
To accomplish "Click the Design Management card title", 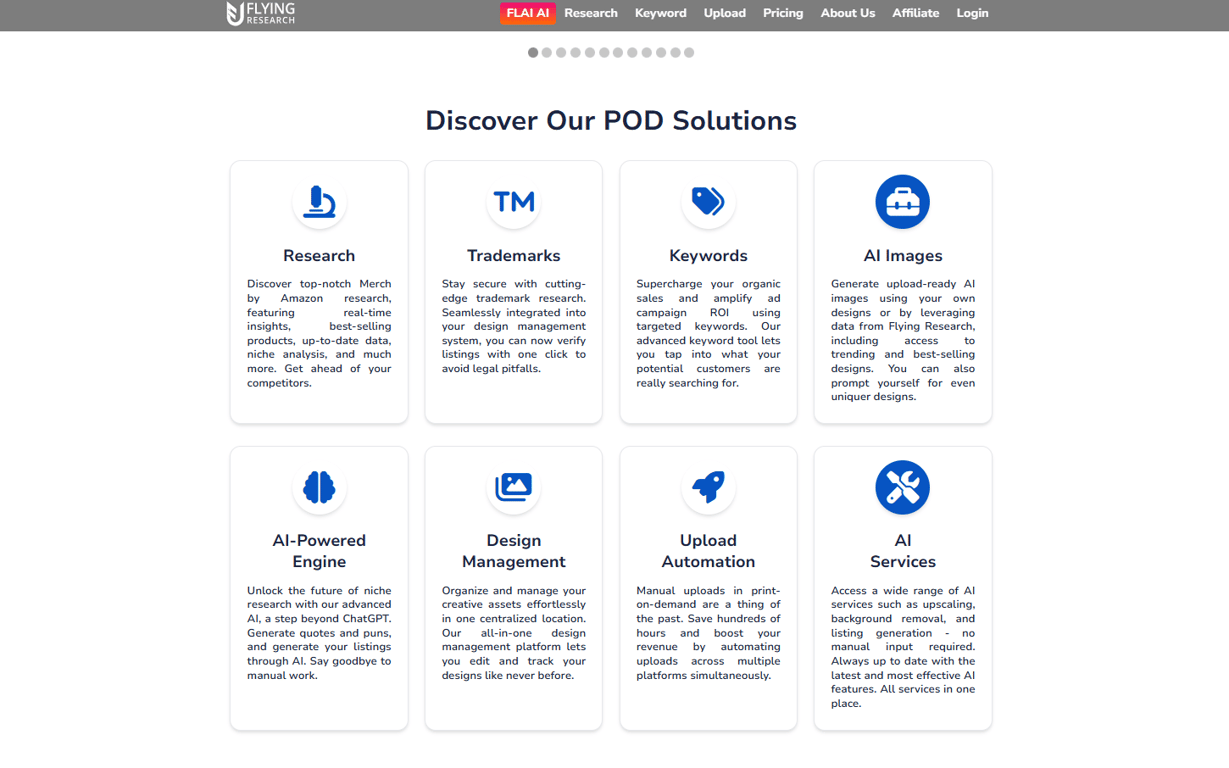I will [514, 551].
